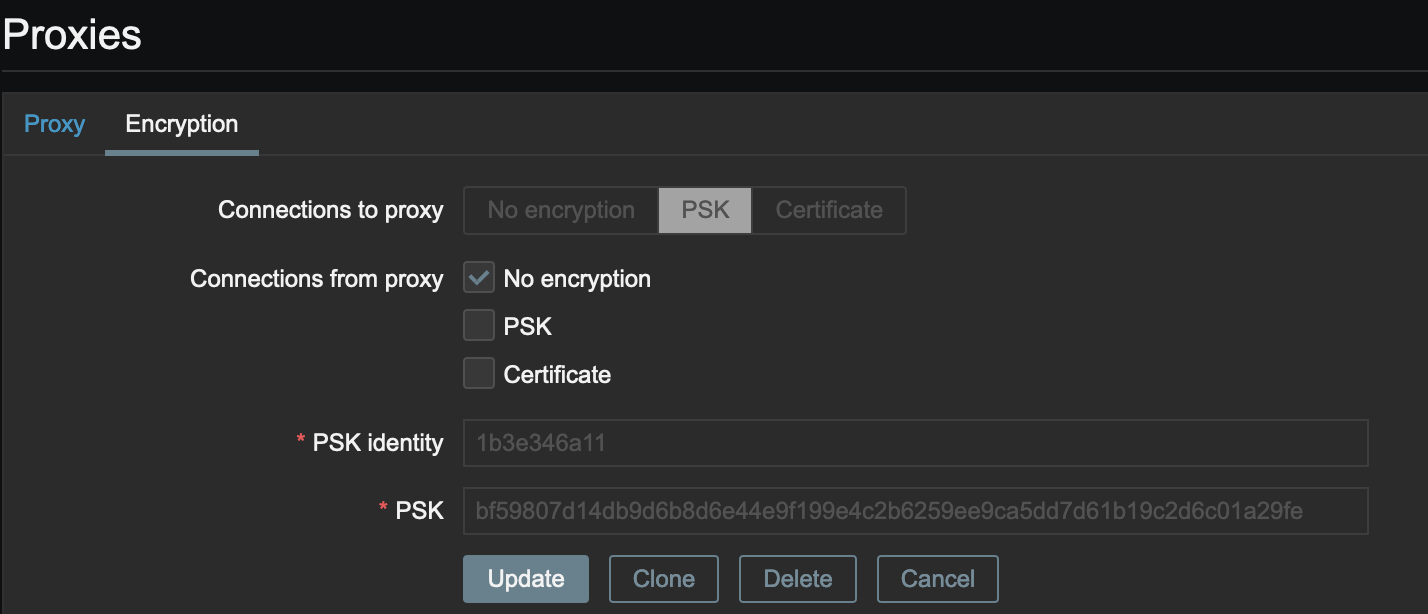This screenshot has width=1428, height=614.
Task: Delete the proxy
Action: pyautogui.click(x=797, y=578)
